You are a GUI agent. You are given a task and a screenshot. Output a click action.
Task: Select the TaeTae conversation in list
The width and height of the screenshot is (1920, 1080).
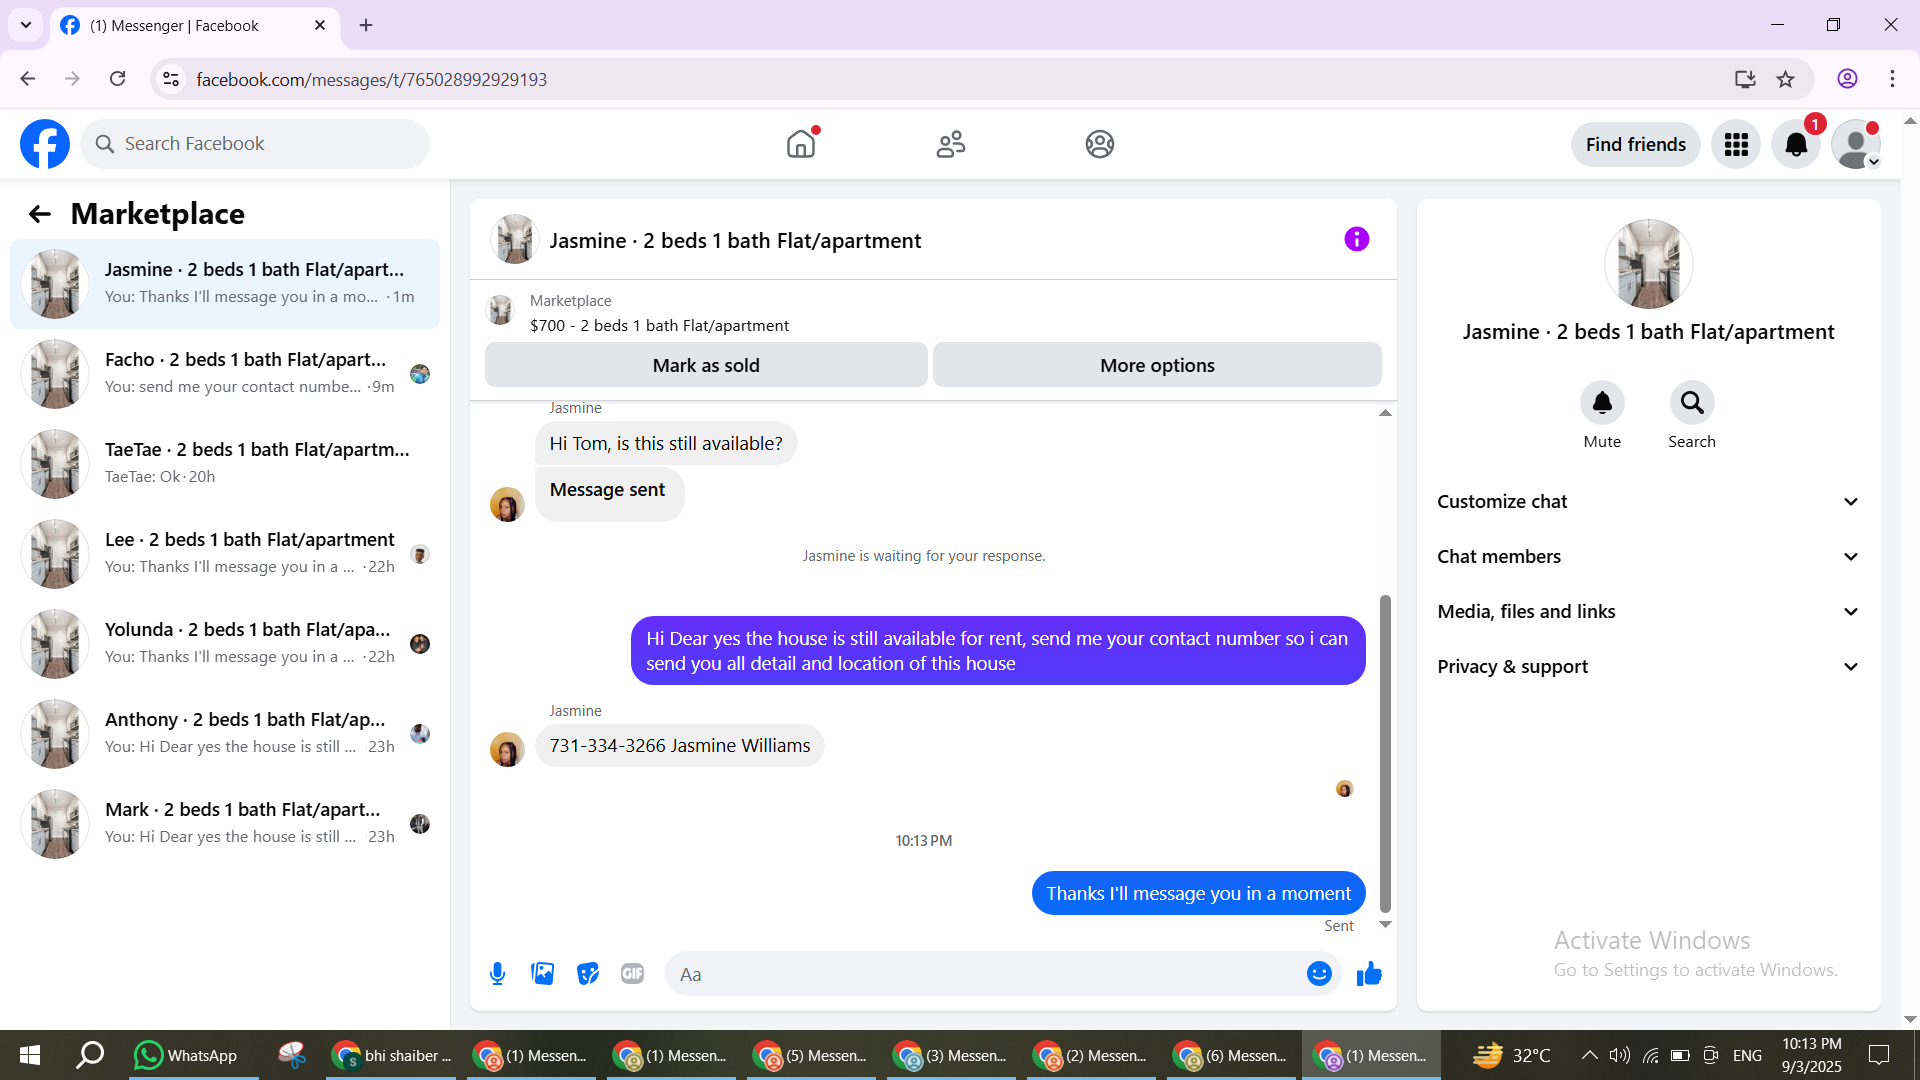[225, 464]
